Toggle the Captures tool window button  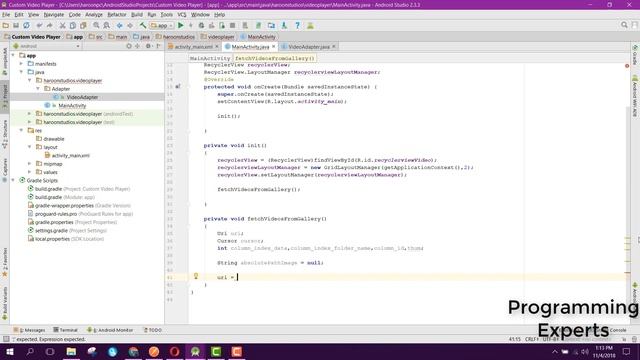[x=5, y=170]
